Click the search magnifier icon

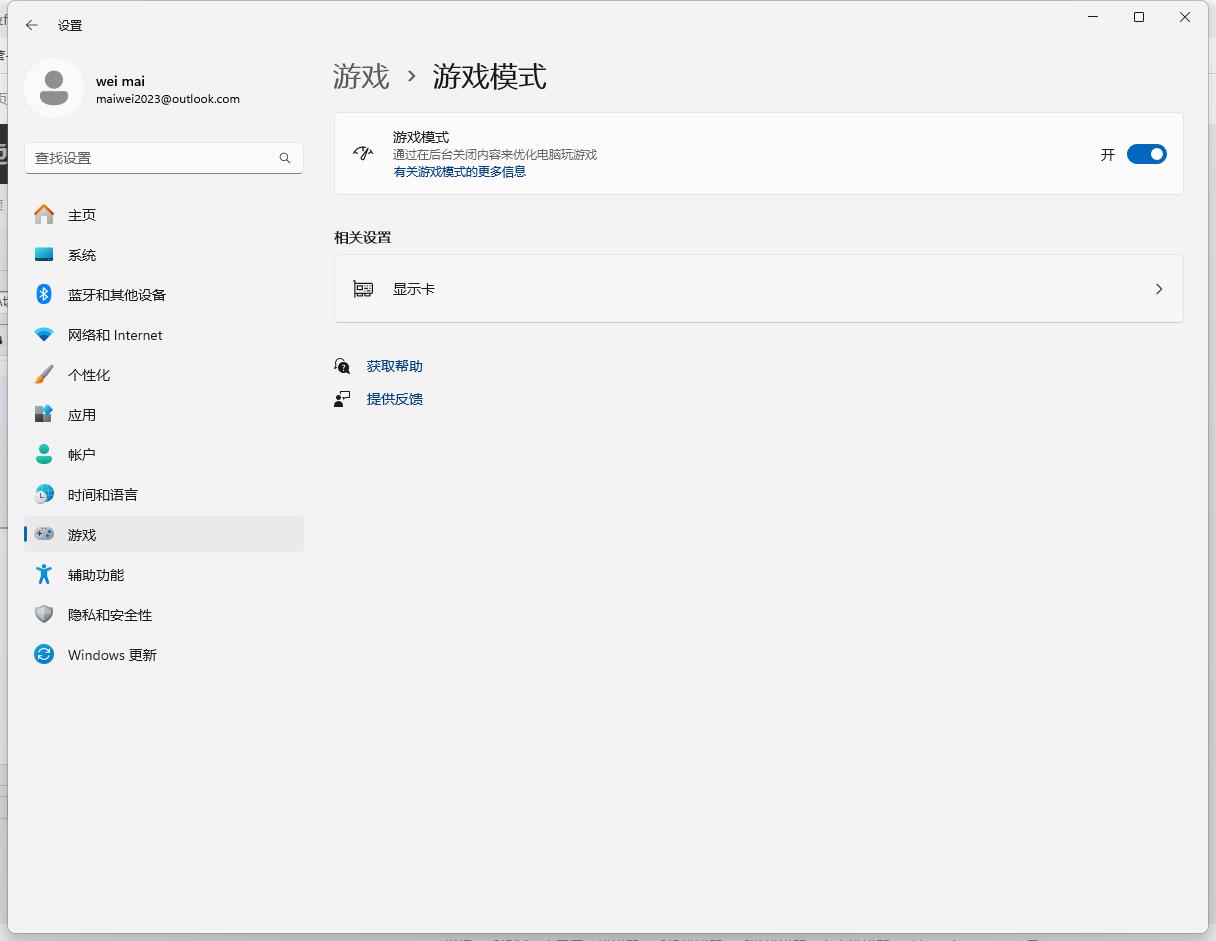click(285, 158)
